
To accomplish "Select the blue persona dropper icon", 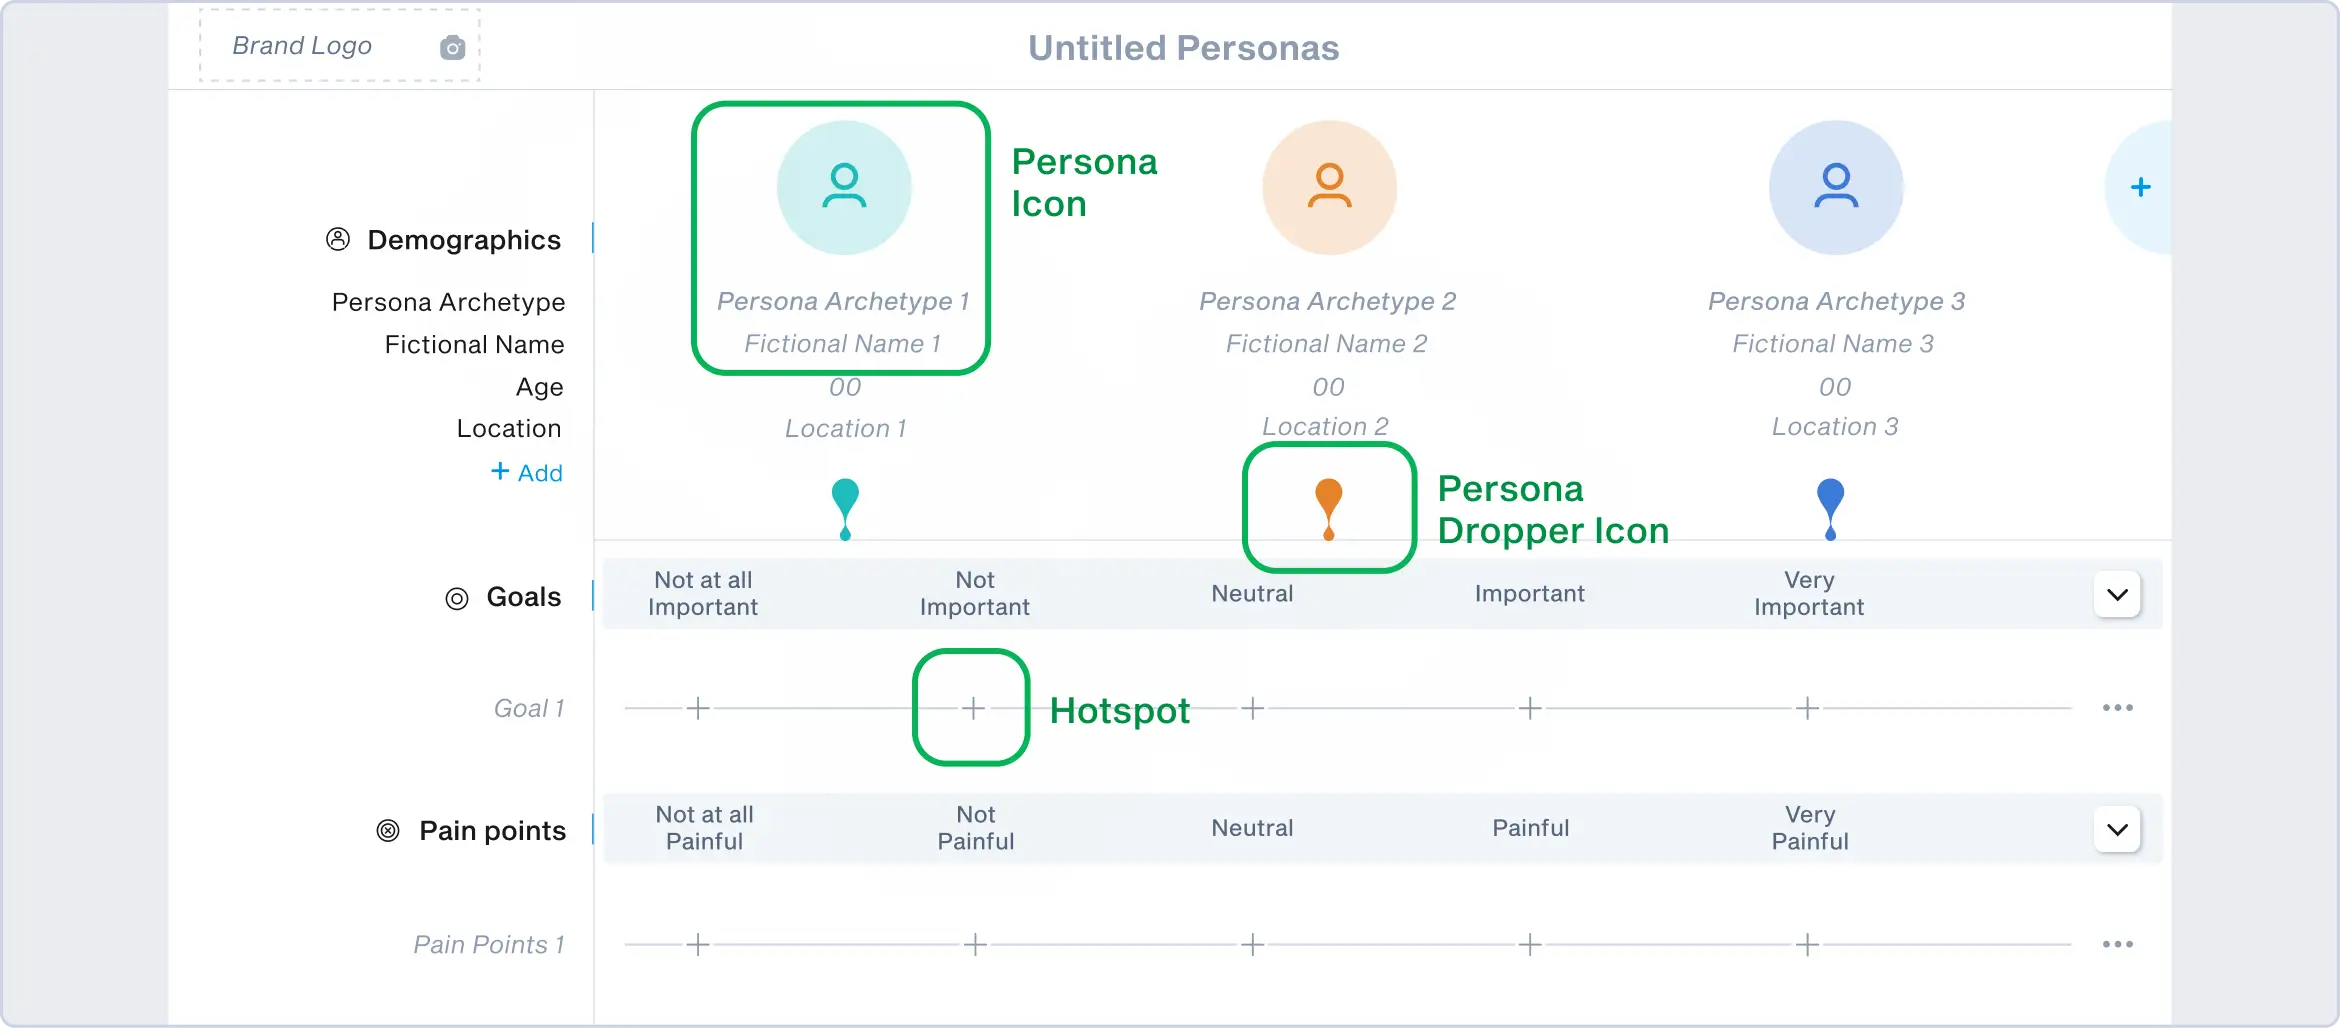I will coord(1830,507).
